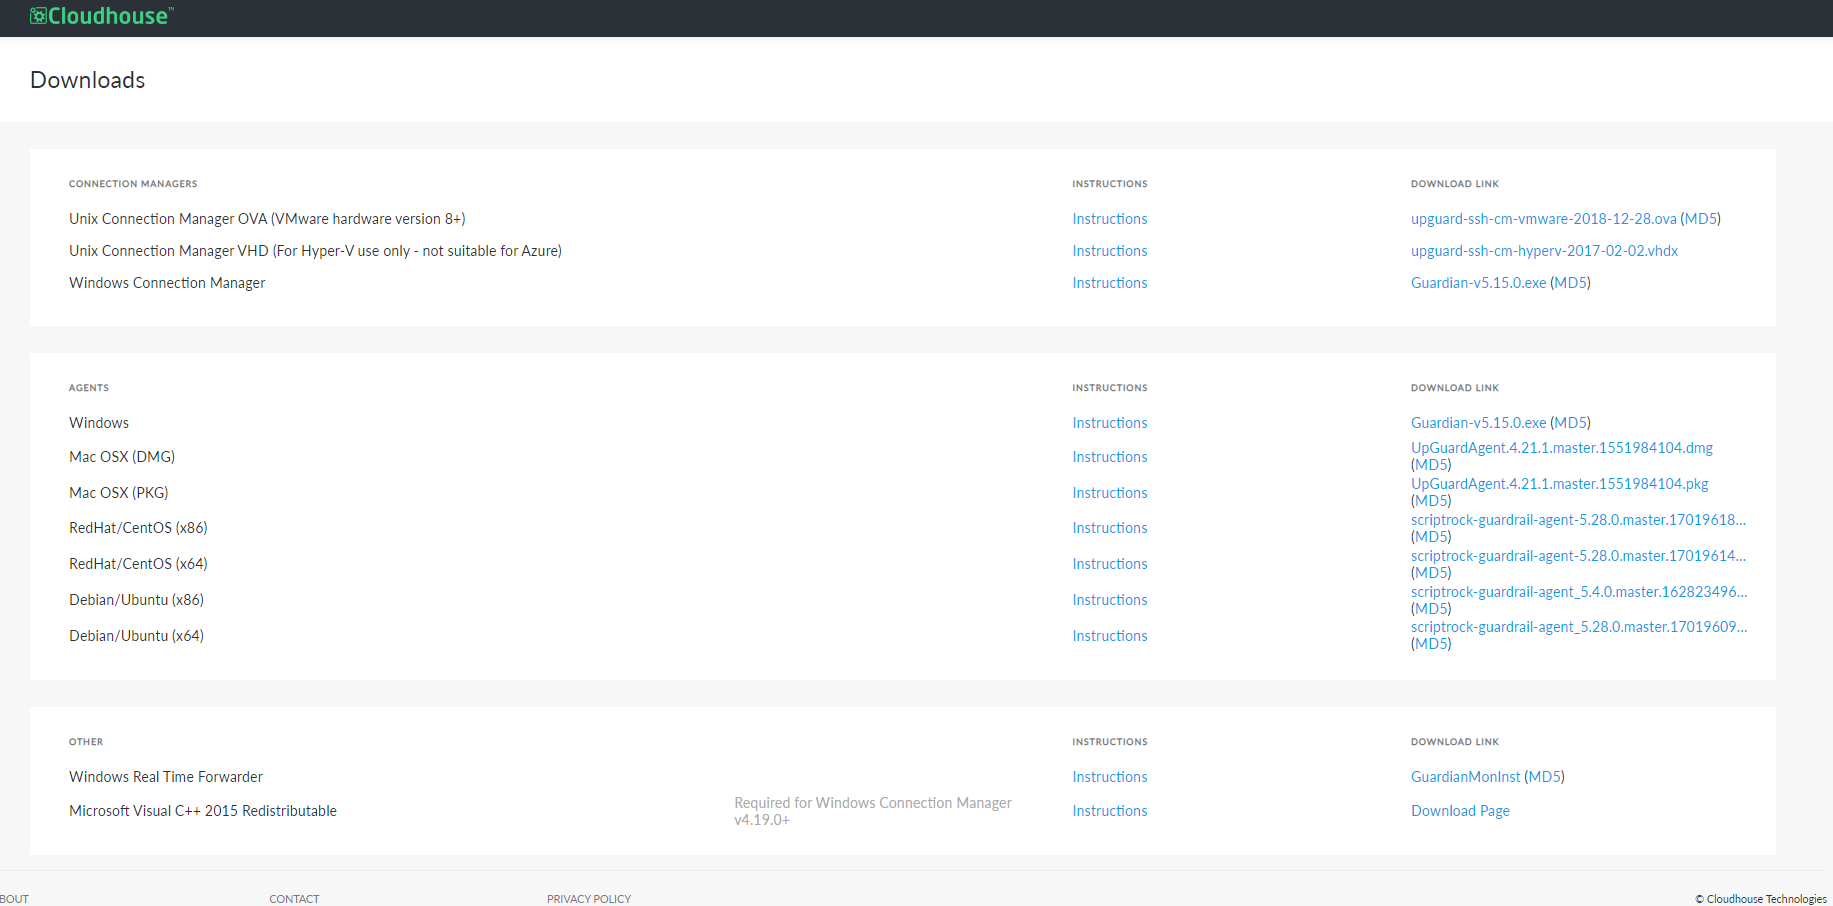Open the Visual C++ Download Page link
The height and width of the screenshot is (906, 1833).
pyautogui.click(x=1460, y=811)
